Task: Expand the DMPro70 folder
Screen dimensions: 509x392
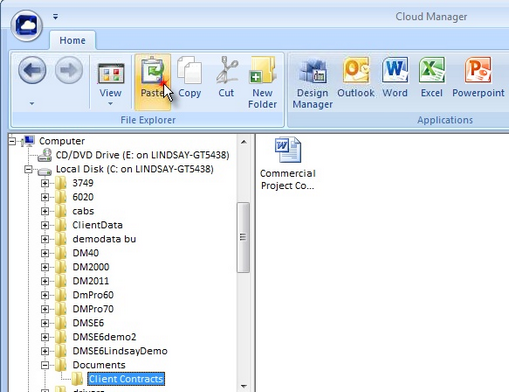Action: tap(45, 309)
